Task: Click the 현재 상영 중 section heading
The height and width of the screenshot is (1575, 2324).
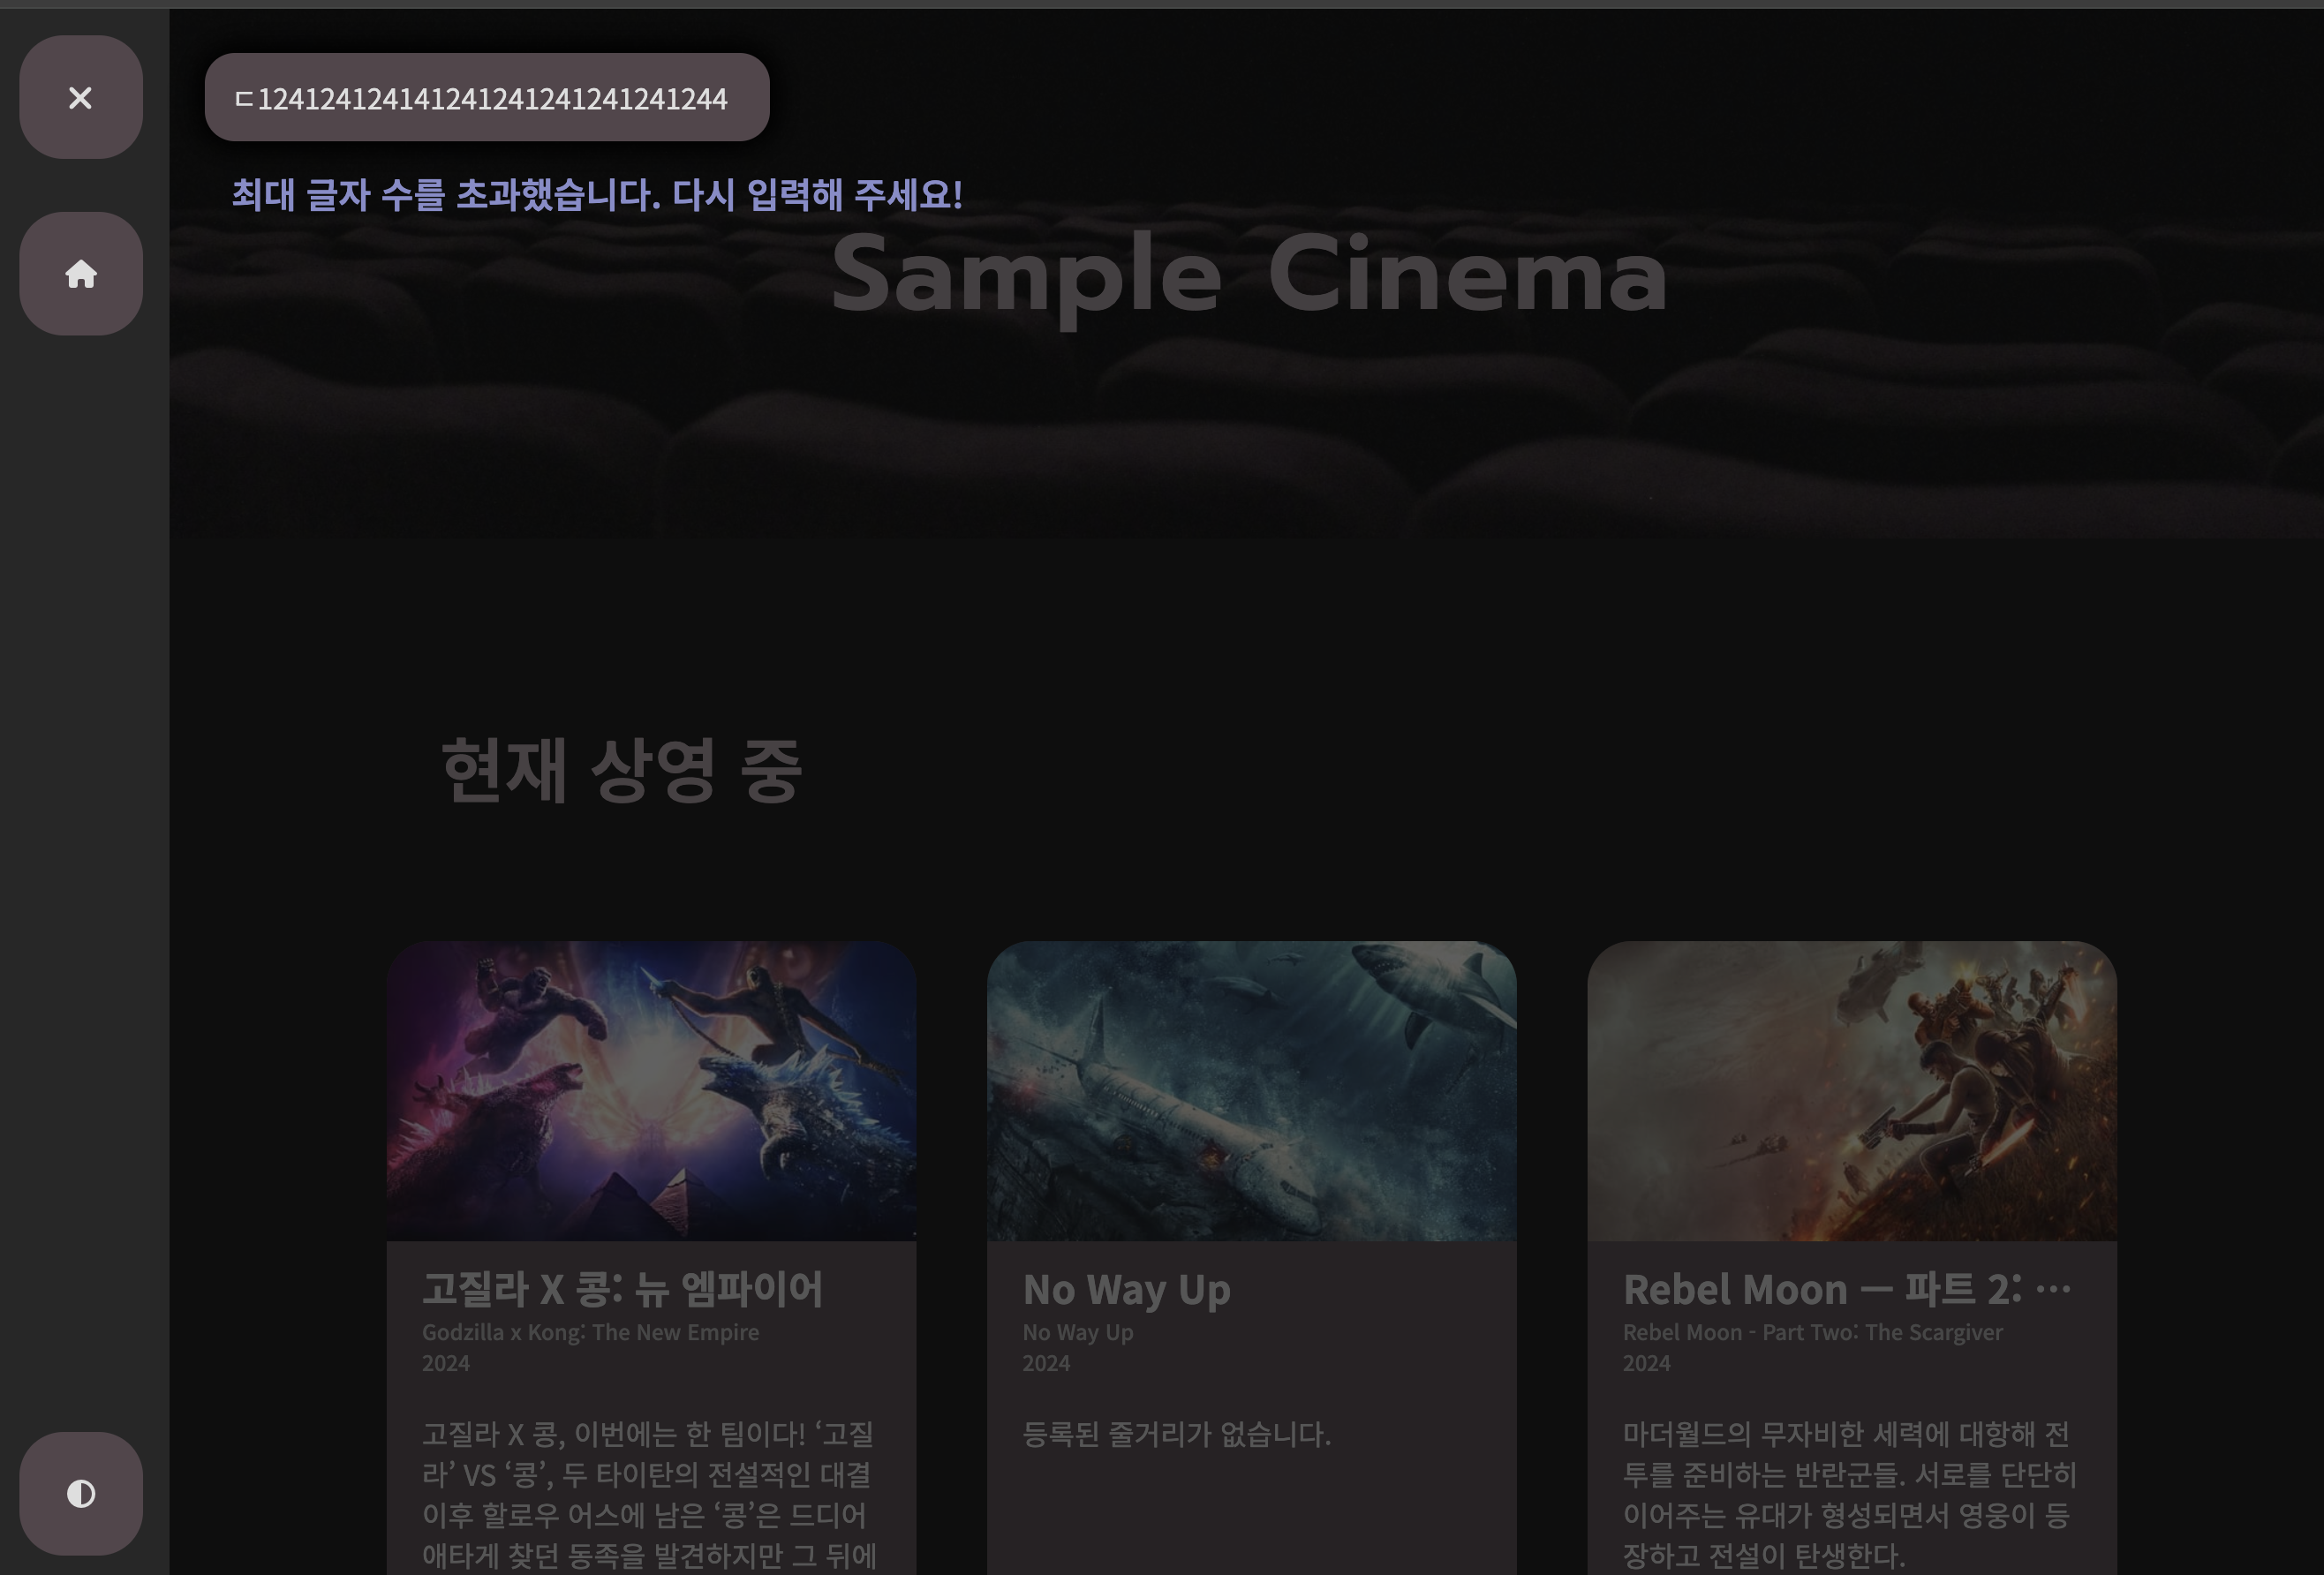Action: 621,770
